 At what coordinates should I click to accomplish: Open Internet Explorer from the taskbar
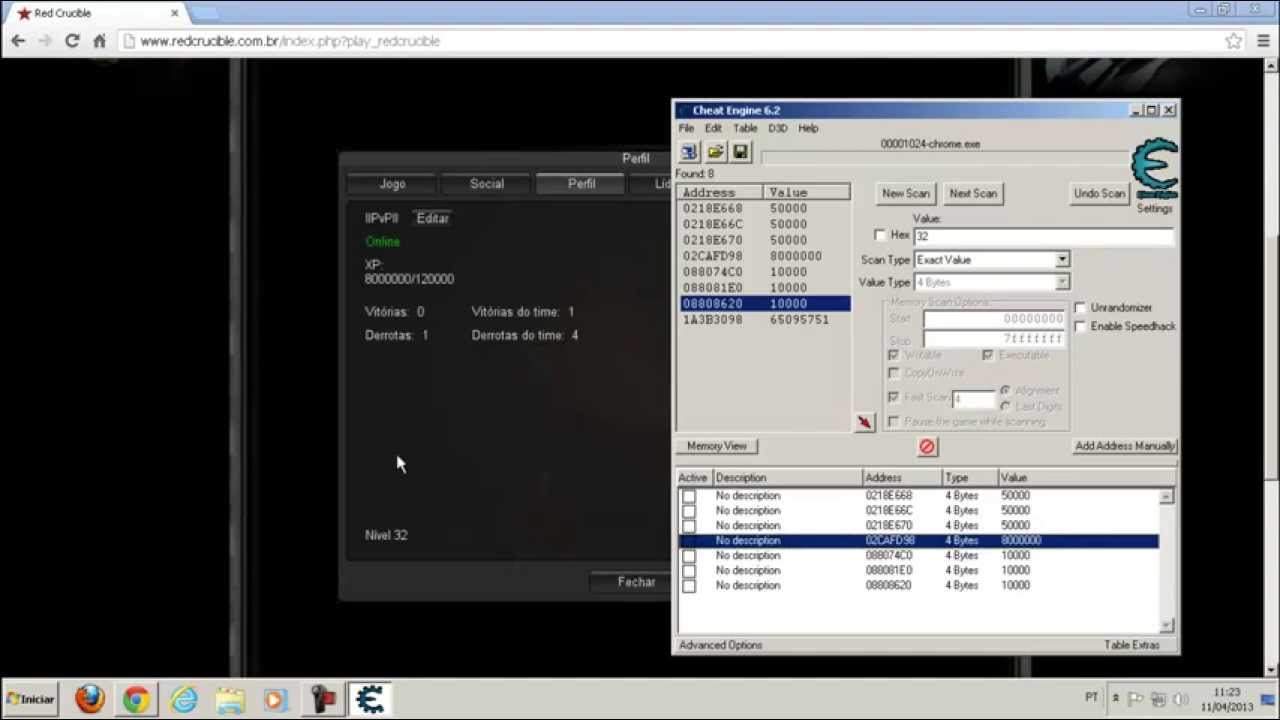coord(183,699)
